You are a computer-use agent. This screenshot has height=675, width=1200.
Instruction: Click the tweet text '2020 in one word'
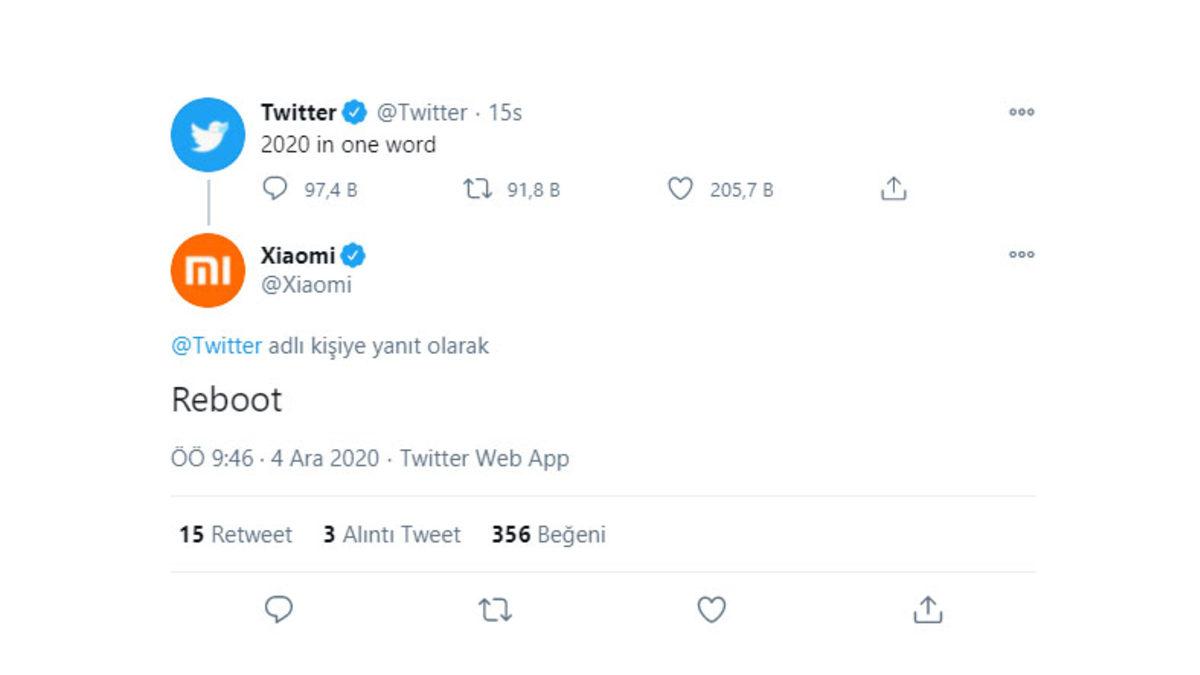pos(347,144)
